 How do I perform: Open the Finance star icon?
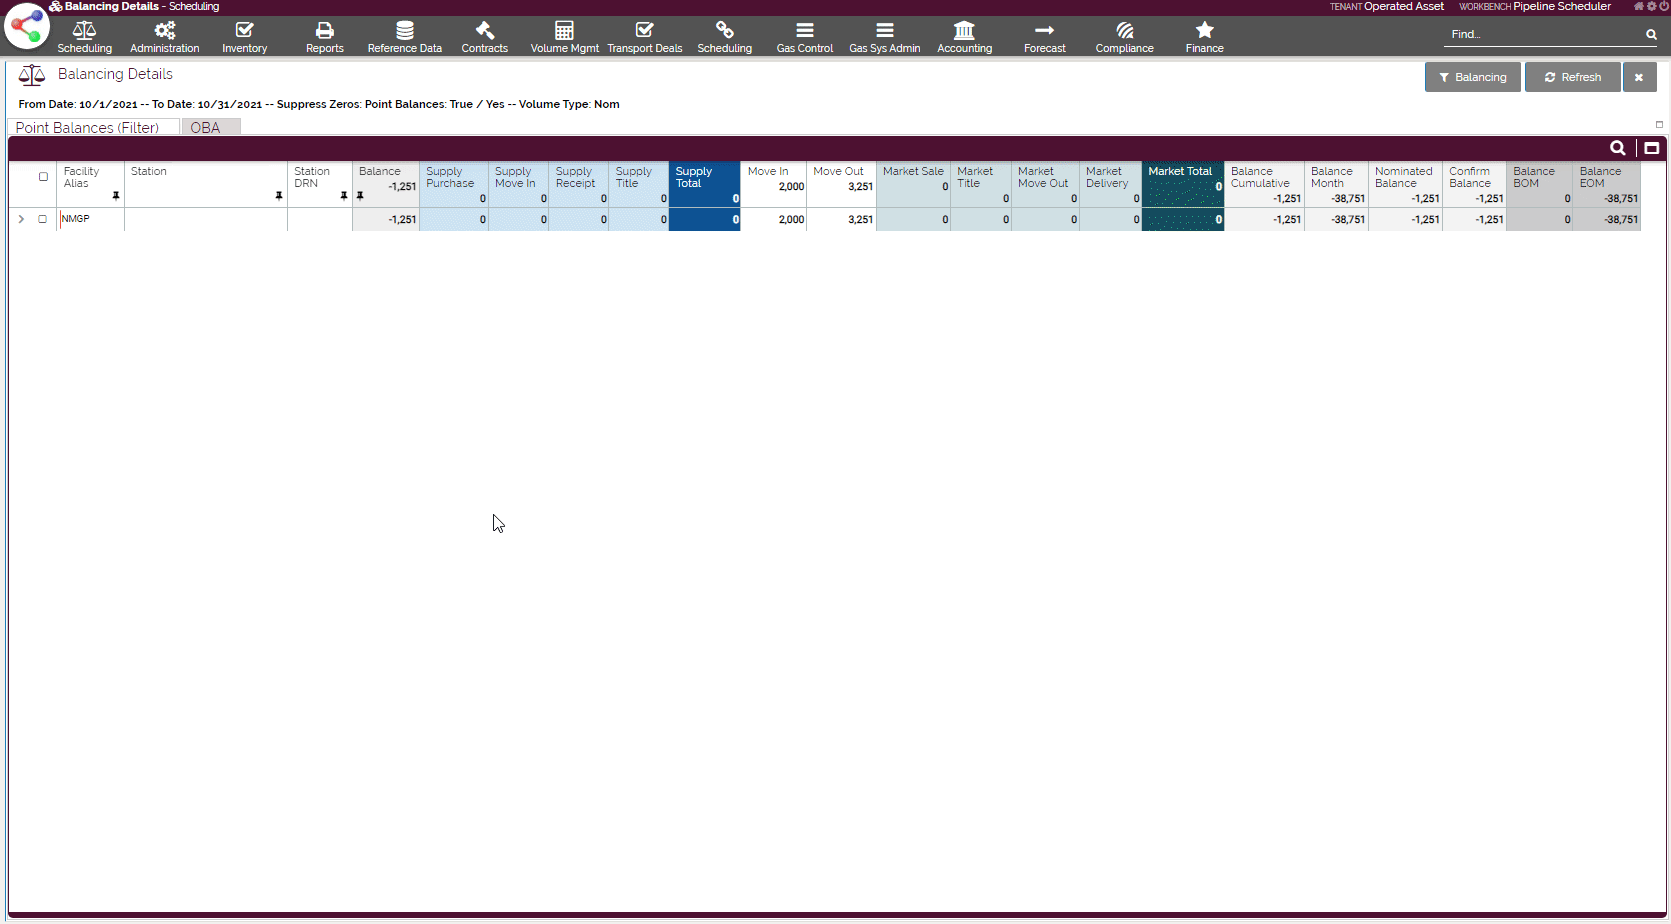coord(1204,31)
